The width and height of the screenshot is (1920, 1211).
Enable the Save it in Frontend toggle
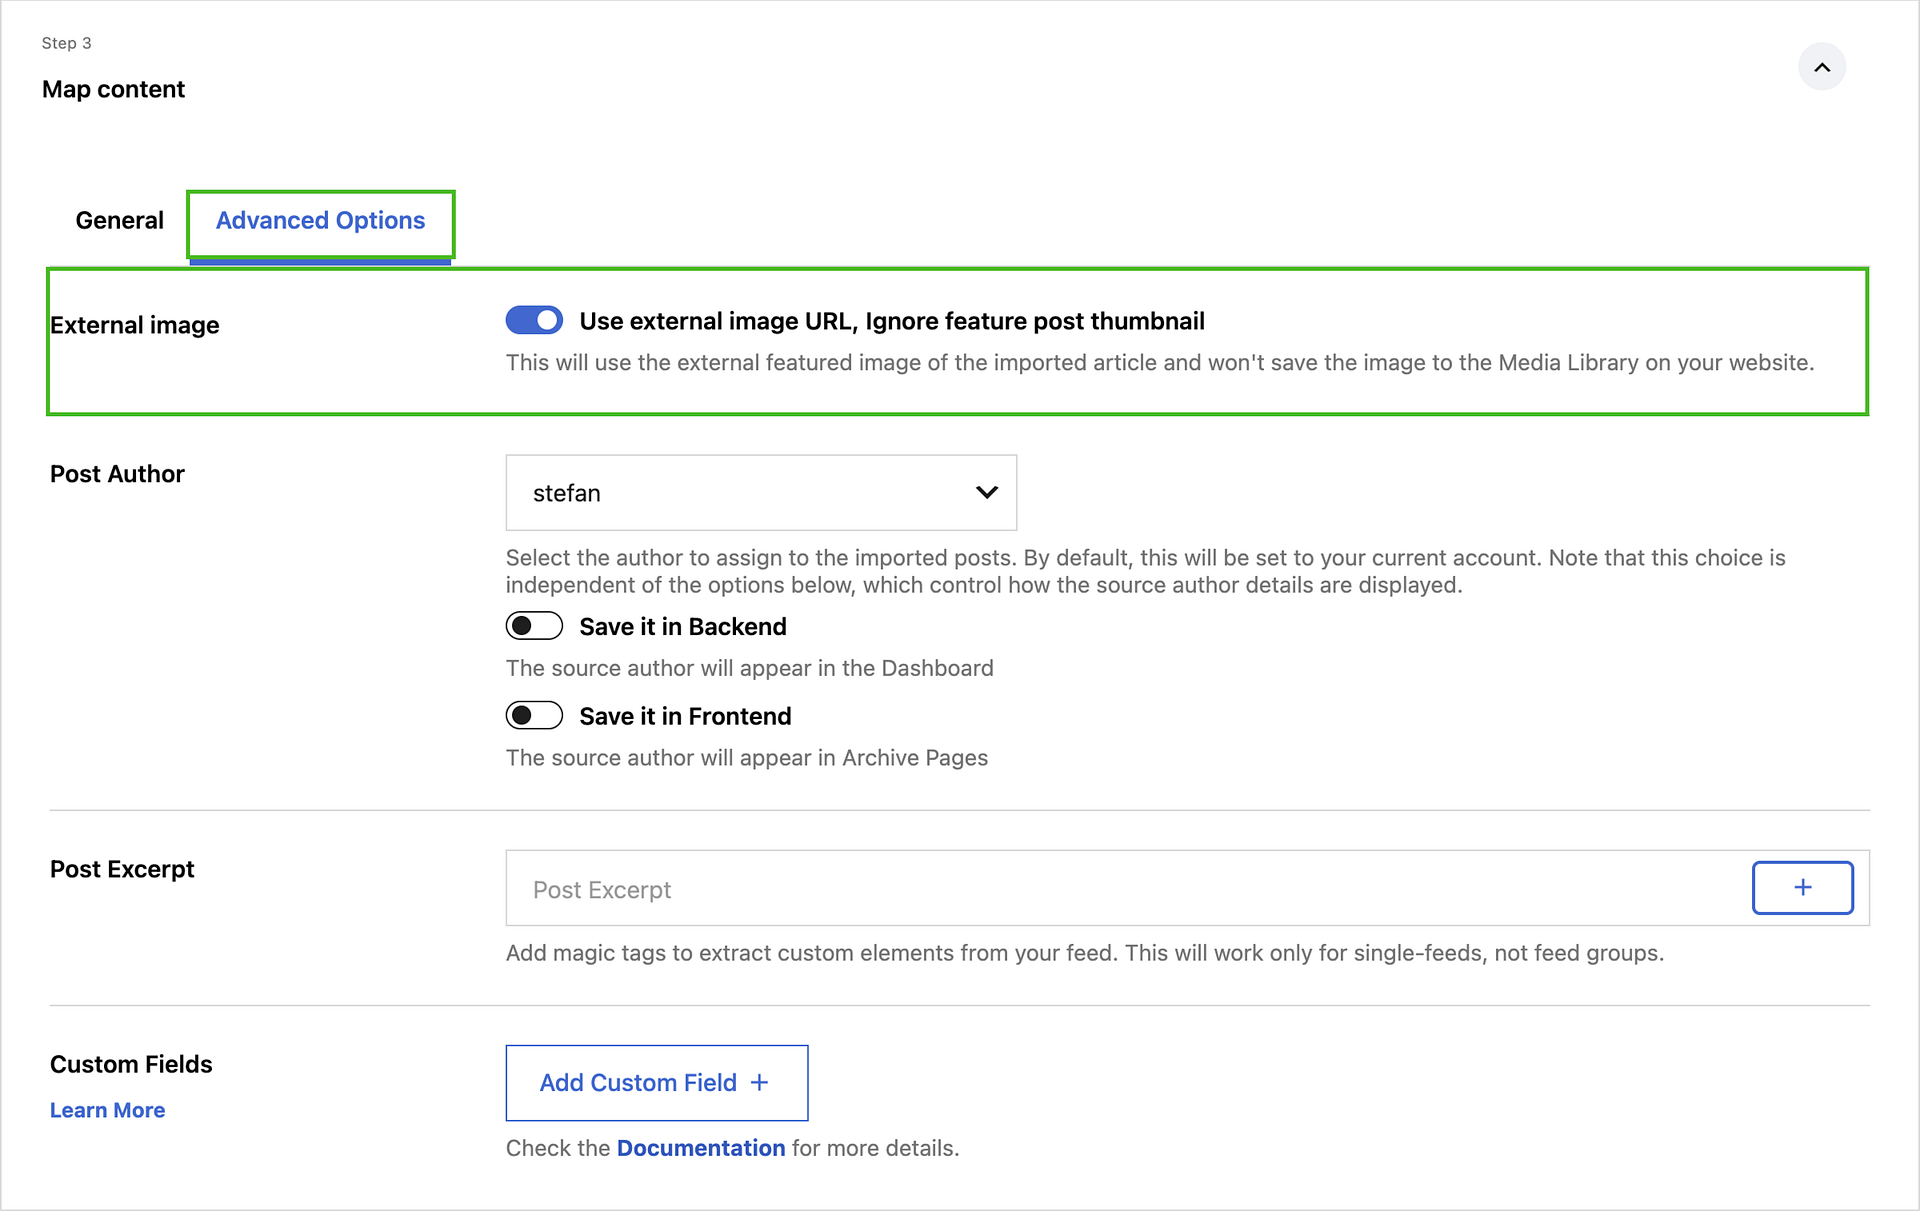(x=534, y=715)
